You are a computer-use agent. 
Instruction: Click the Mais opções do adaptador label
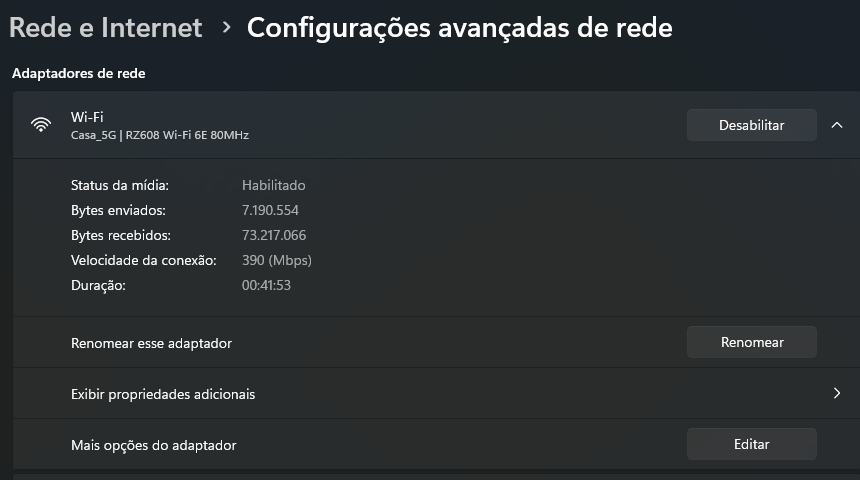click(154, 445)
